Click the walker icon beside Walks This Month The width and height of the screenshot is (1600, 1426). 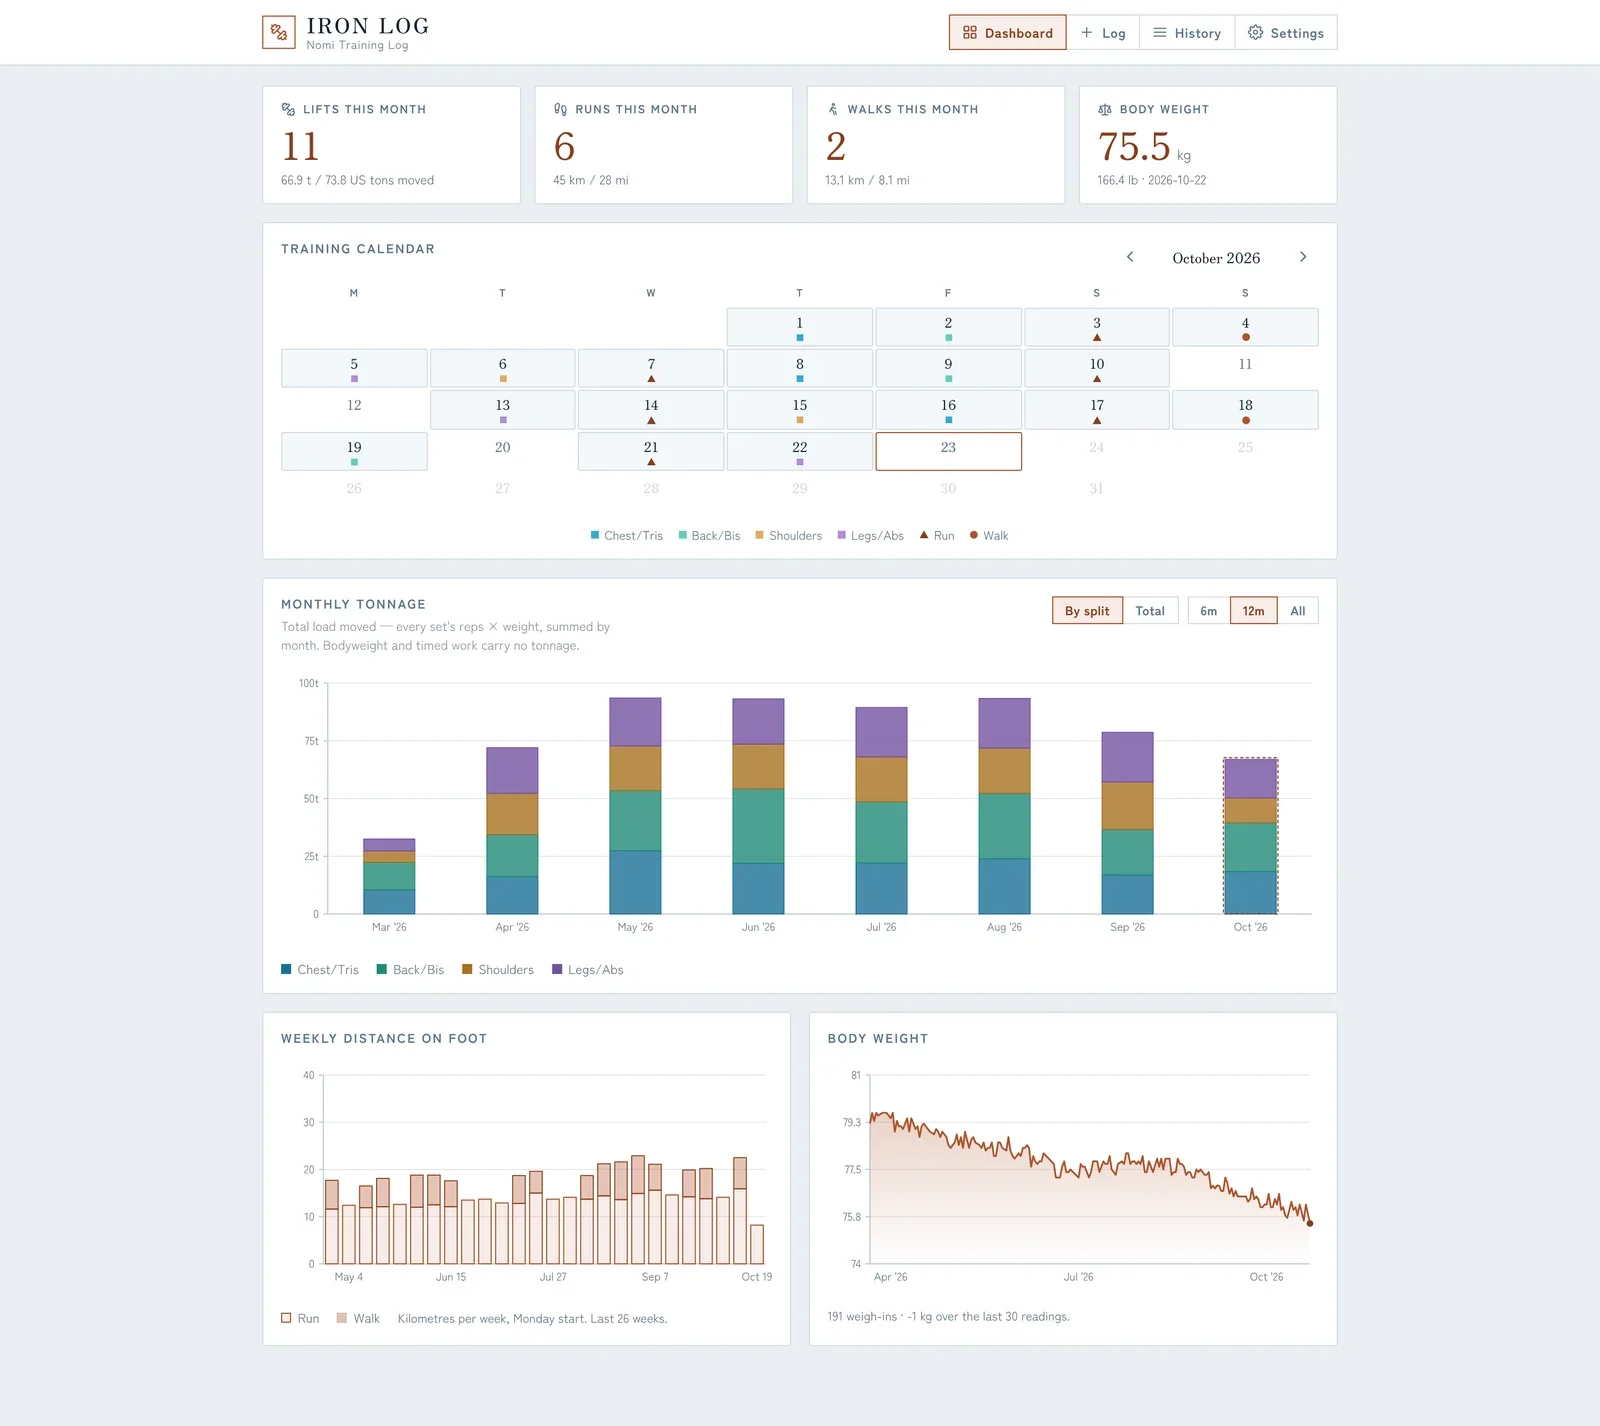pos(833,109)
